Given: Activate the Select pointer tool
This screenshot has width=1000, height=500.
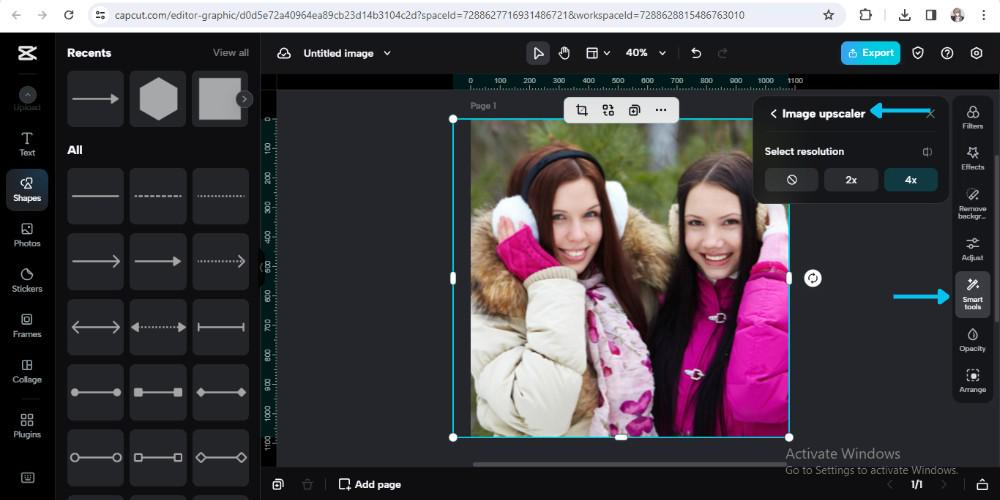Looking at the screenshot, I should pyautogui.click(x=538, y=53).
